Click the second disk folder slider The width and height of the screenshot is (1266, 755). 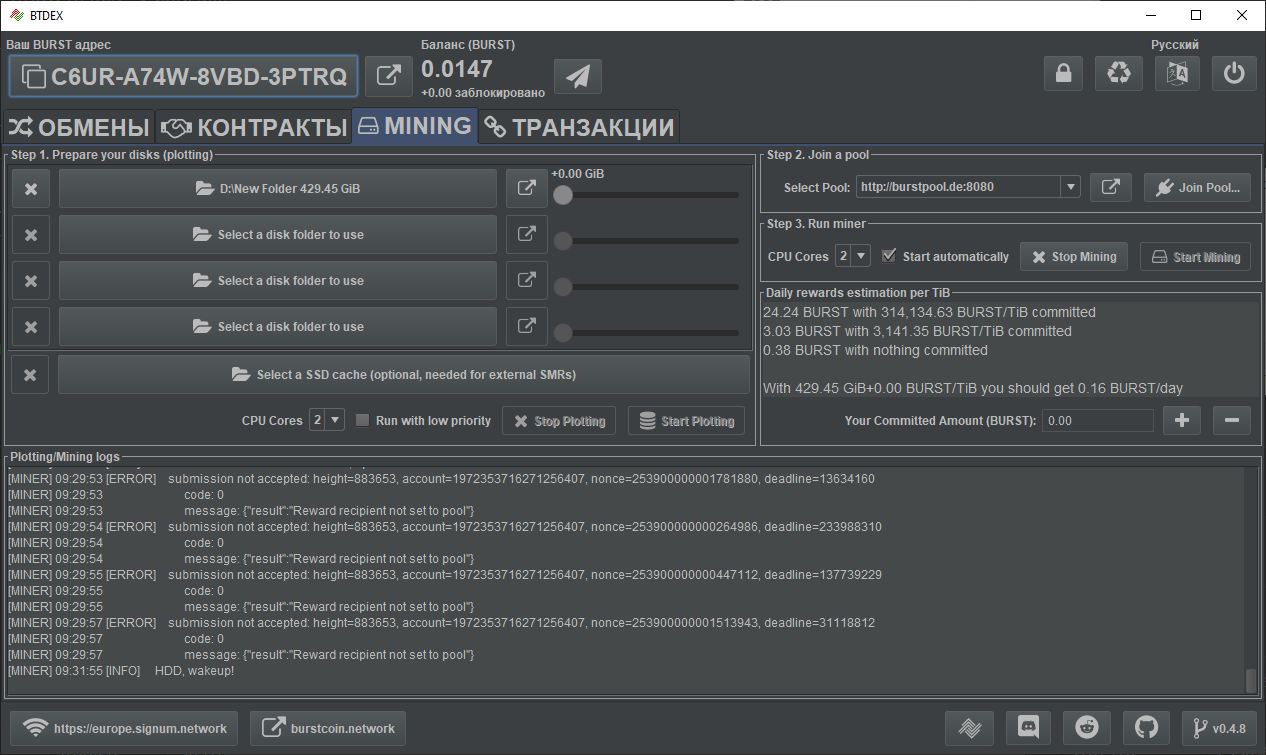coord(648,241)
